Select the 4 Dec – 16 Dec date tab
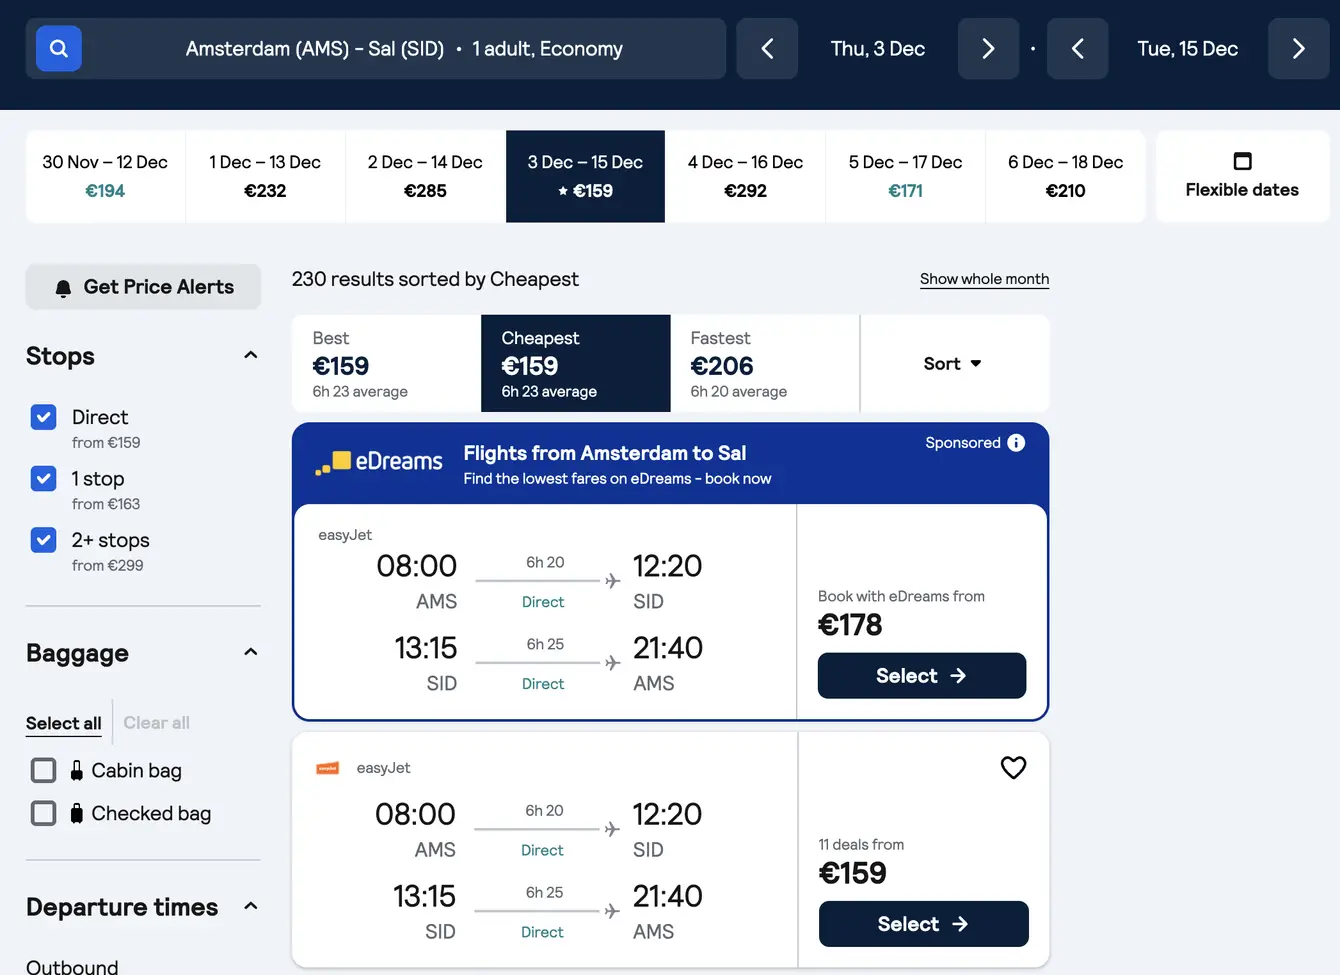Image resolution: width=1340 pixels, height=975 pixels. [x=745, y=176]
